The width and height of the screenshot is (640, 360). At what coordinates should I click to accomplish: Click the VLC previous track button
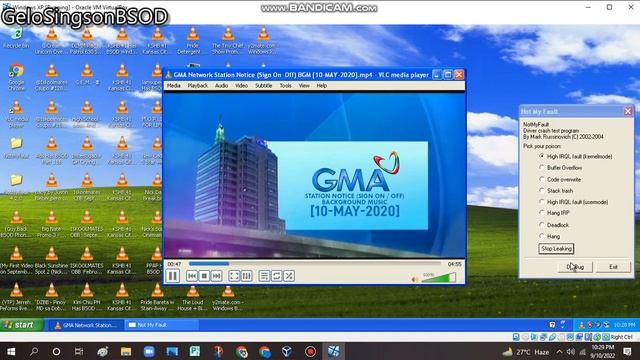192,276
